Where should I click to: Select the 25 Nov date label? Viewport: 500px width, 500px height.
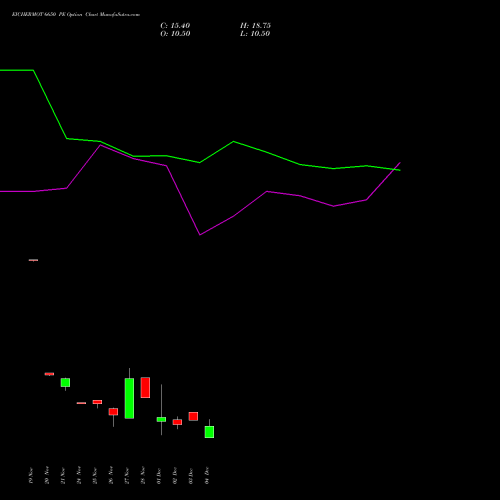click(95, 475)
